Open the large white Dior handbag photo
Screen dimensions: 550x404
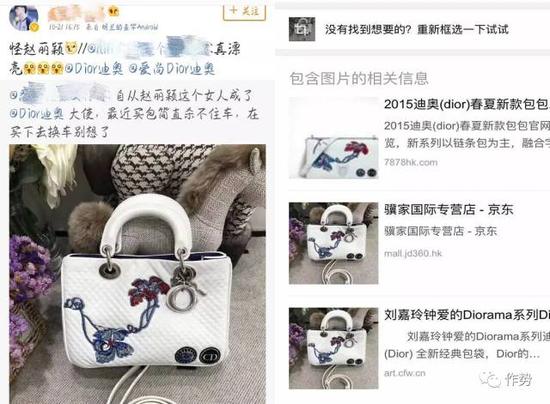tap(138, 274)
